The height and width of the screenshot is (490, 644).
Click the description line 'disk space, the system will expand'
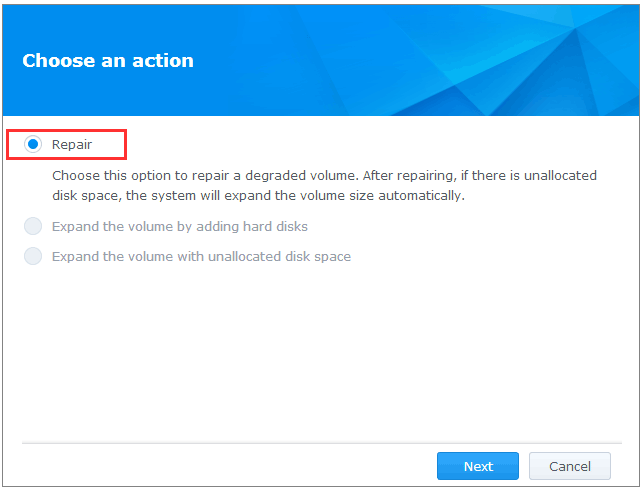tap(258, 196)
